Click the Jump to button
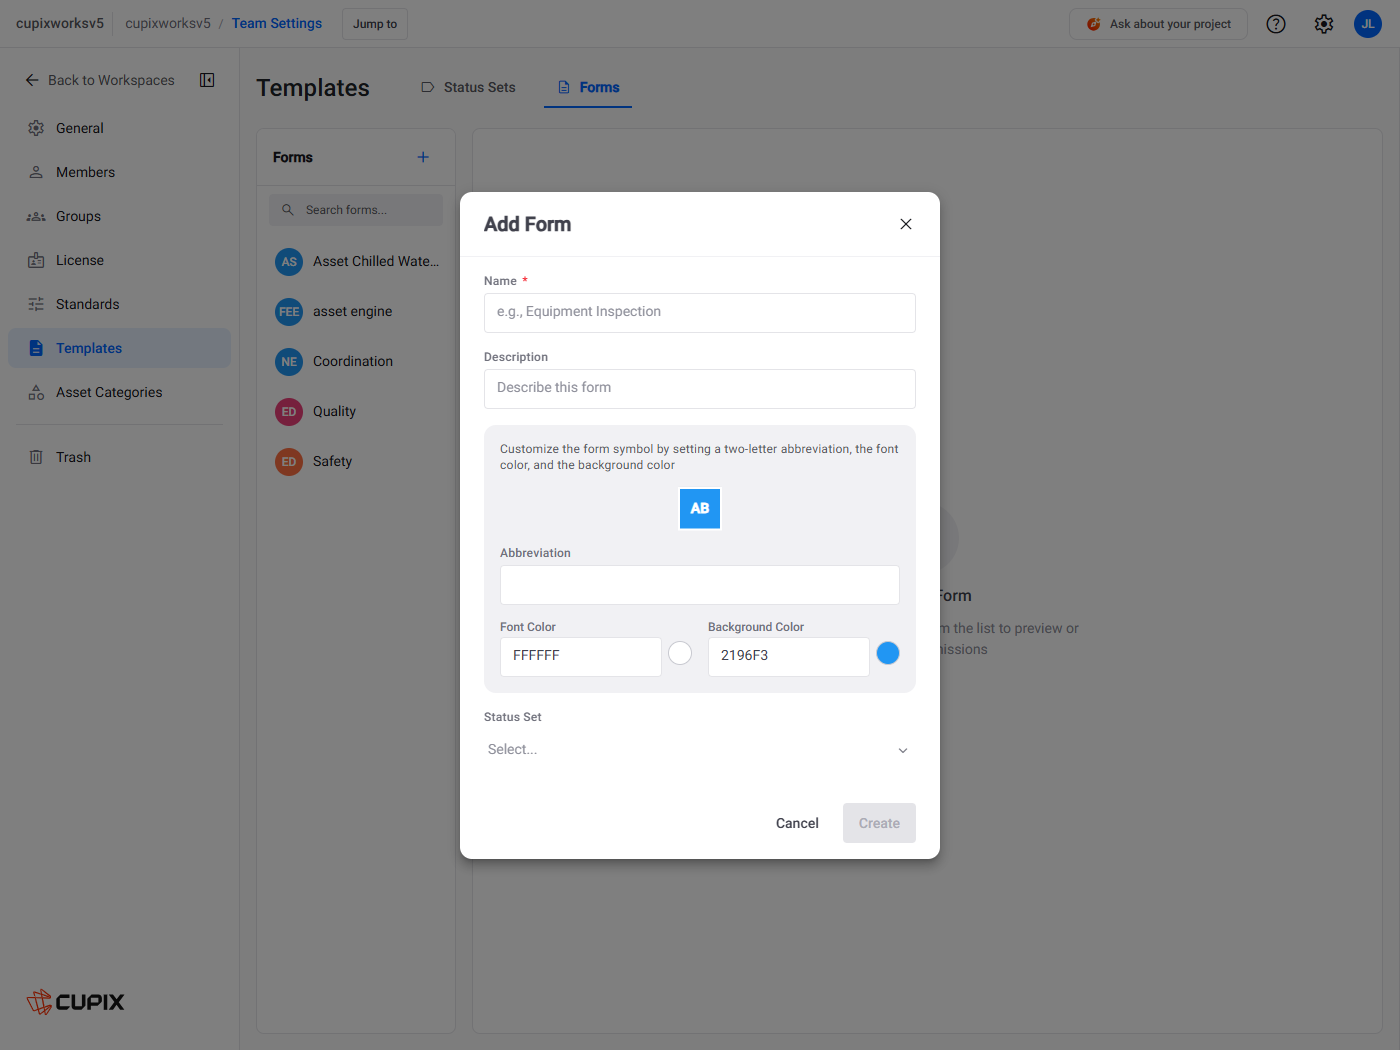The image size is (1400, 1050). (375, 24)
